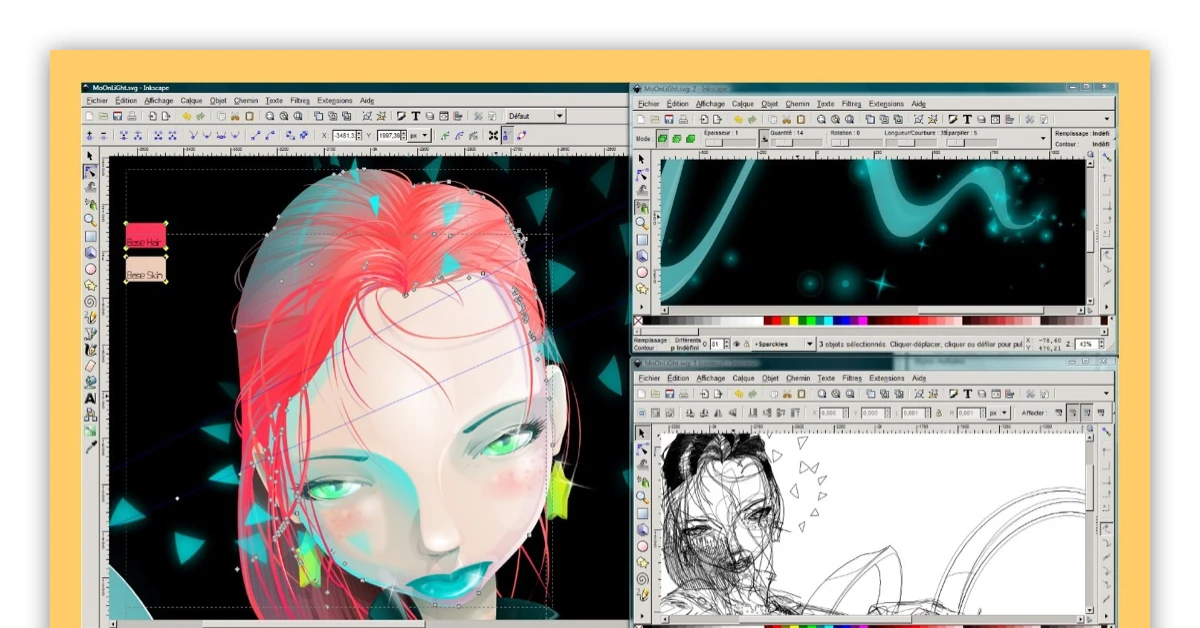This screenshot has height=628, width=1200.
Task: Select the 3D box tool in left window
Action: [x=89, y=252]
